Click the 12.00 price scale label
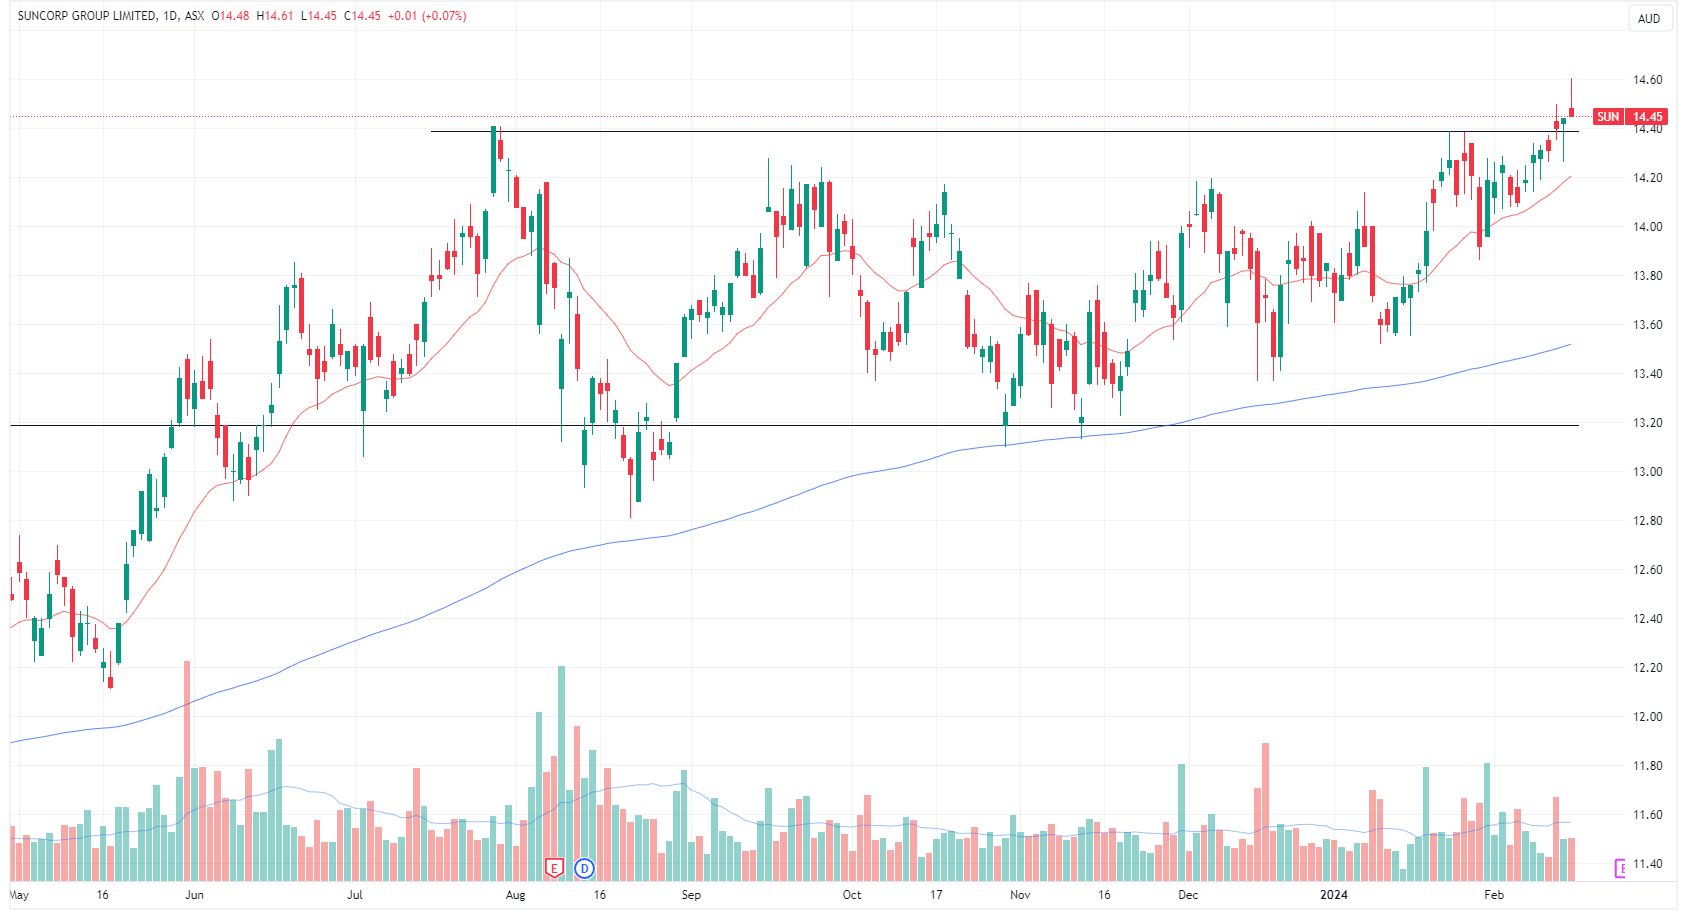Image resolution: width=1687 pixels, height=912 pixels. (x=1647, y=717)
